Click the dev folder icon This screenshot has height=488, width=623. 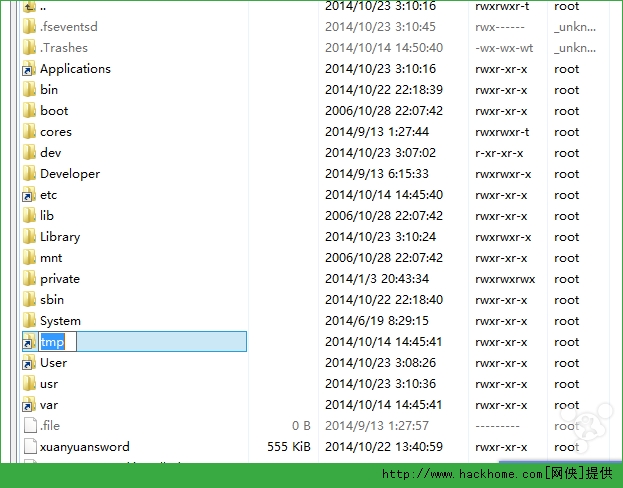[x=29, y=153]
